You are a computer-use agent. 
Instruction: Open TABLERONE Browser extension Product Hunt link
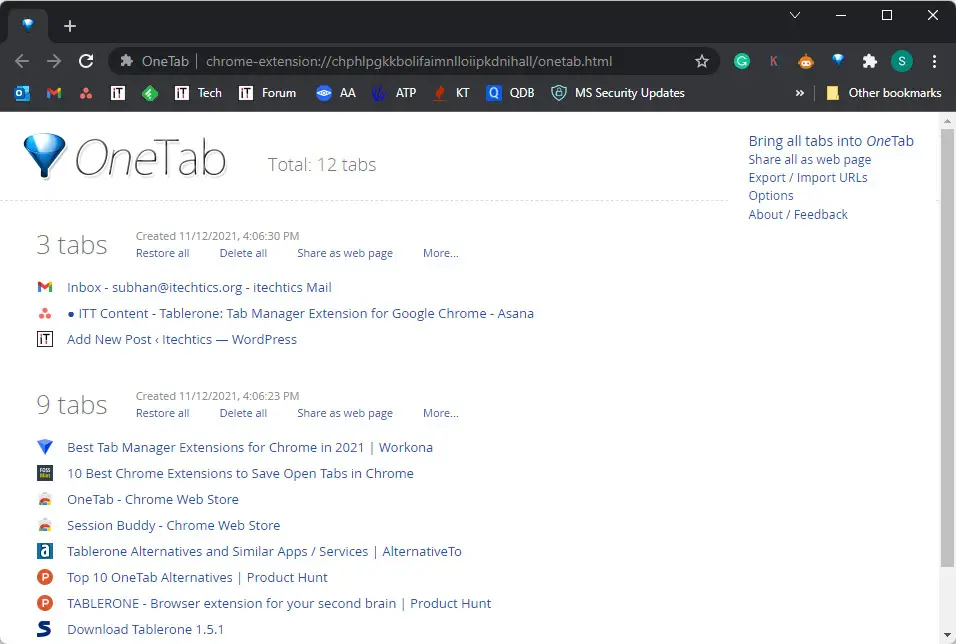pos(279,603)
